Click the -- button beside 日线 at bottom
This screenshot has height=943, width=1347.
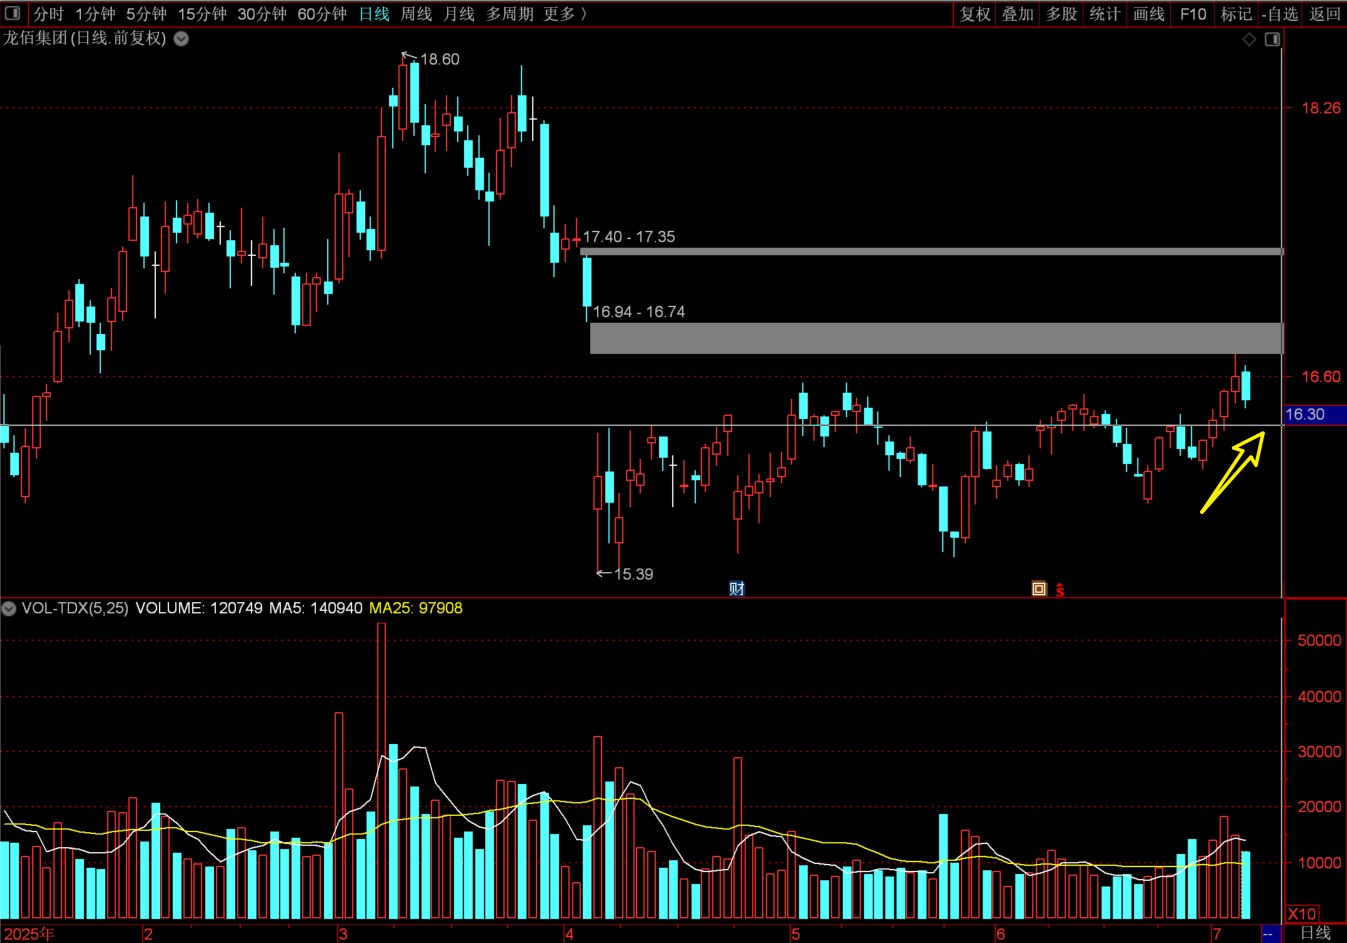click(1269, 933)
